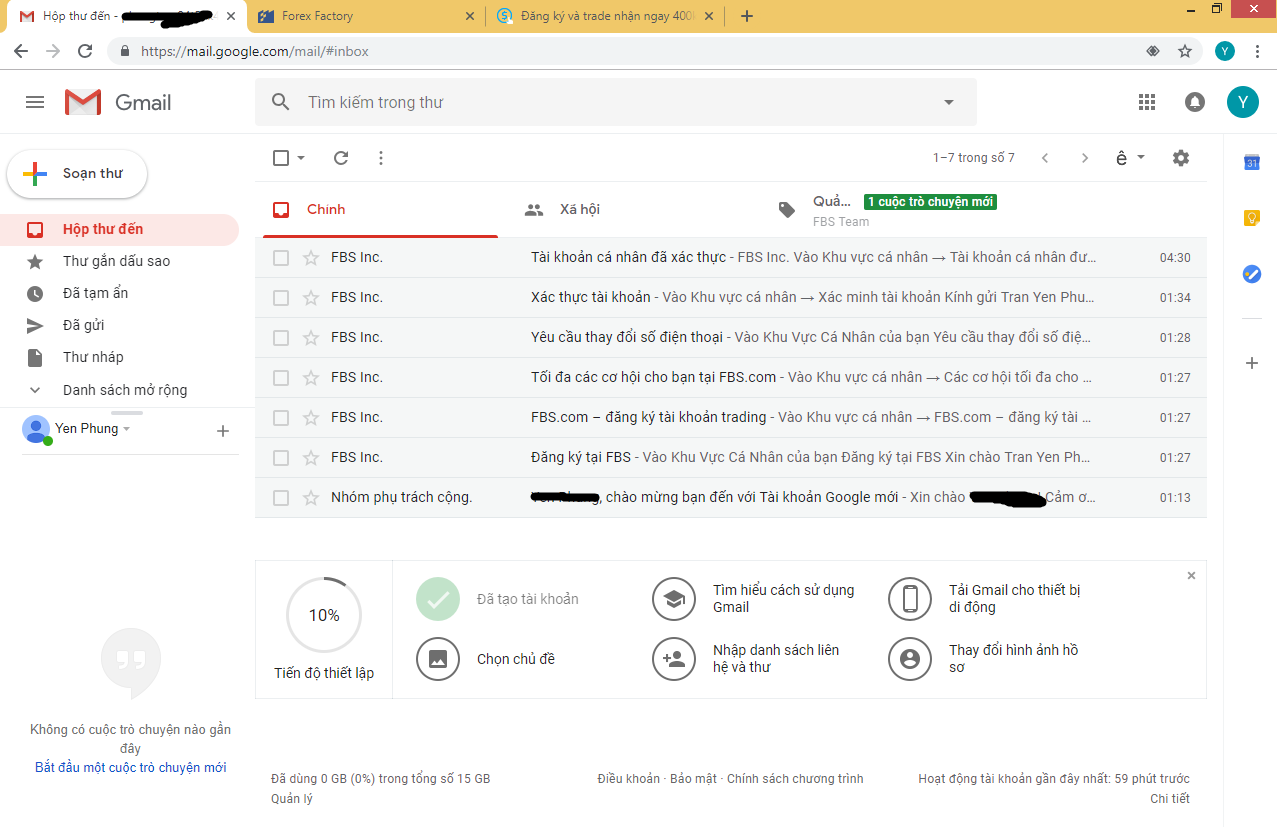Open the Tasks side panel icon

tap(1251, 274)
